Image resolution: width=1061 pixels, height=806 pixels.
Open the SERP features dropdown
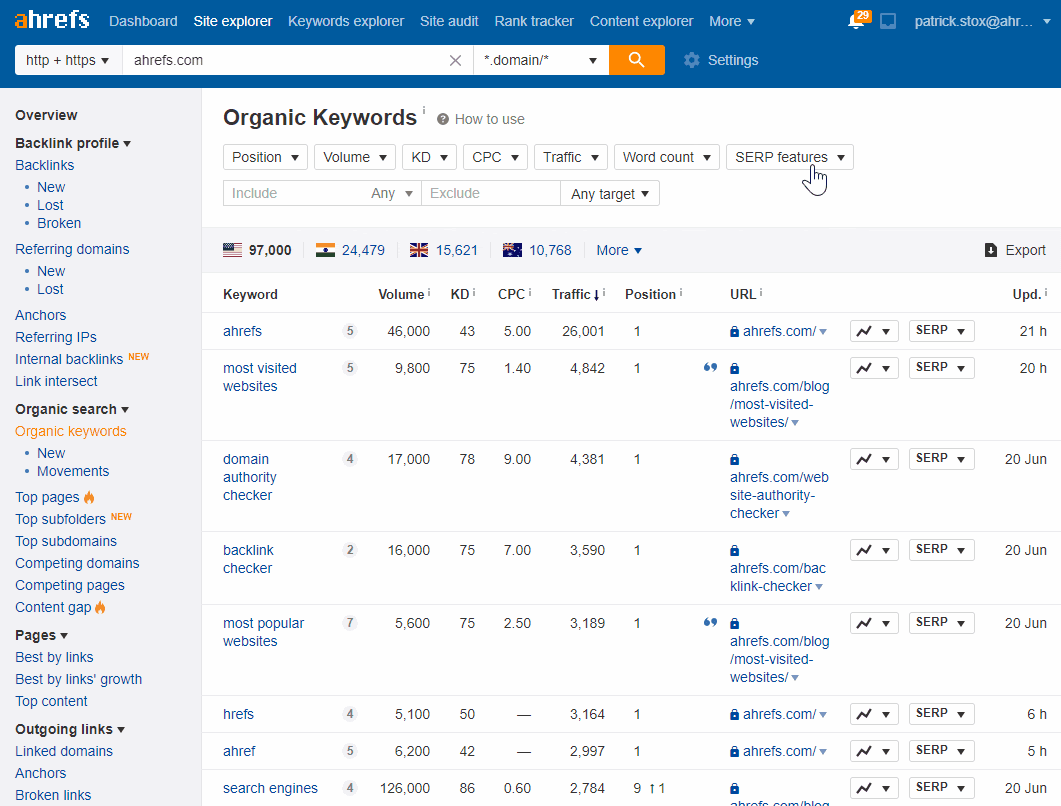pyautogui.click(x=789, y=157)
